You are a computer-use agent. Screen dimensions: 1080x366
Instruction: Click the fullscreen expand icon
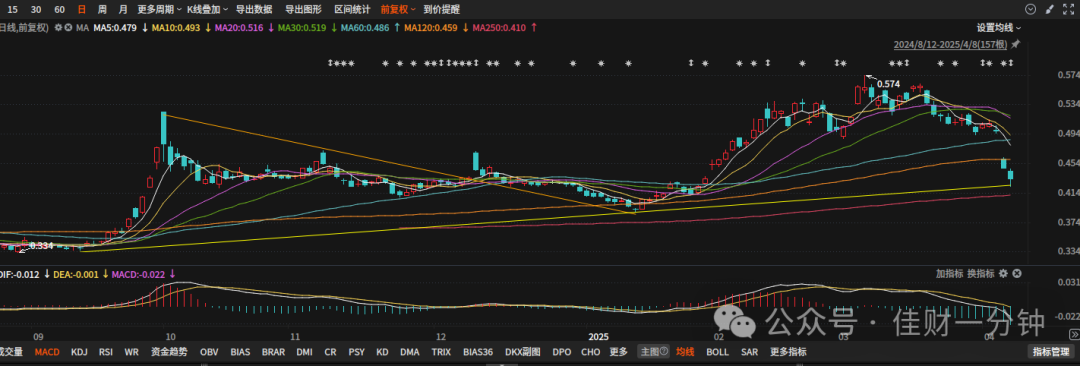click(1069, 9)
